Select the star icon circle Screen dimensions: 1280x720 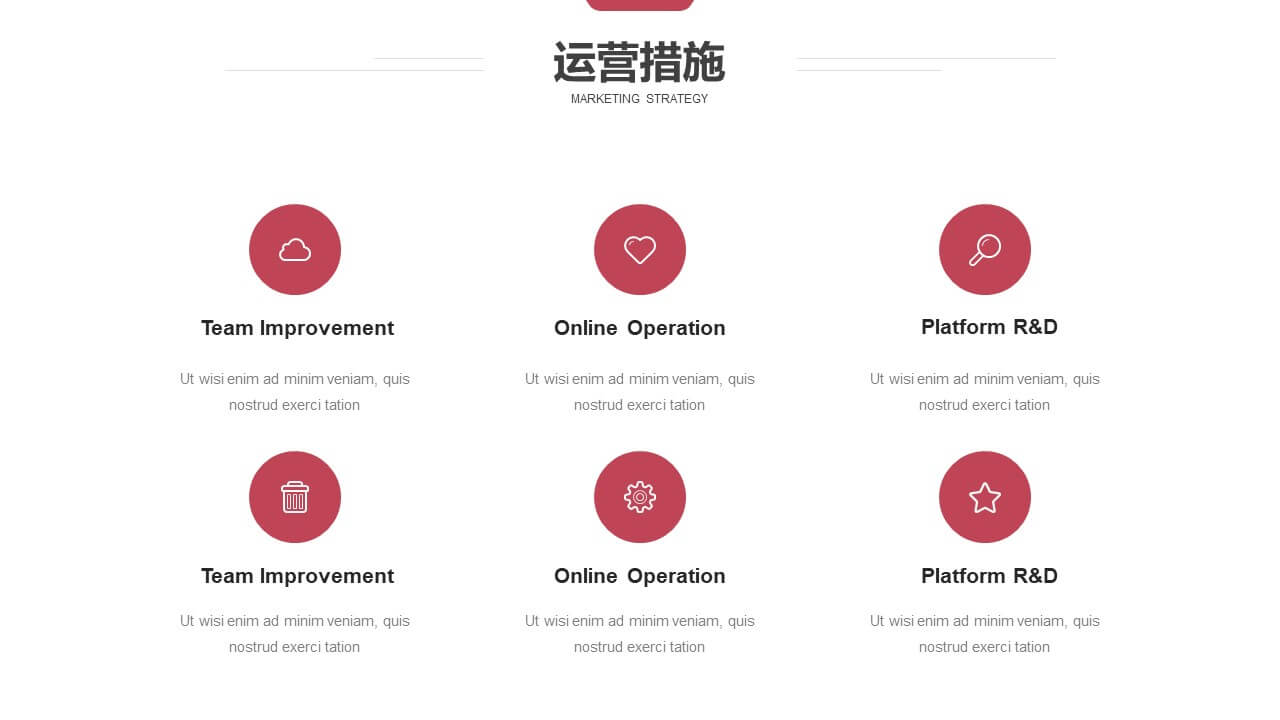985,497
